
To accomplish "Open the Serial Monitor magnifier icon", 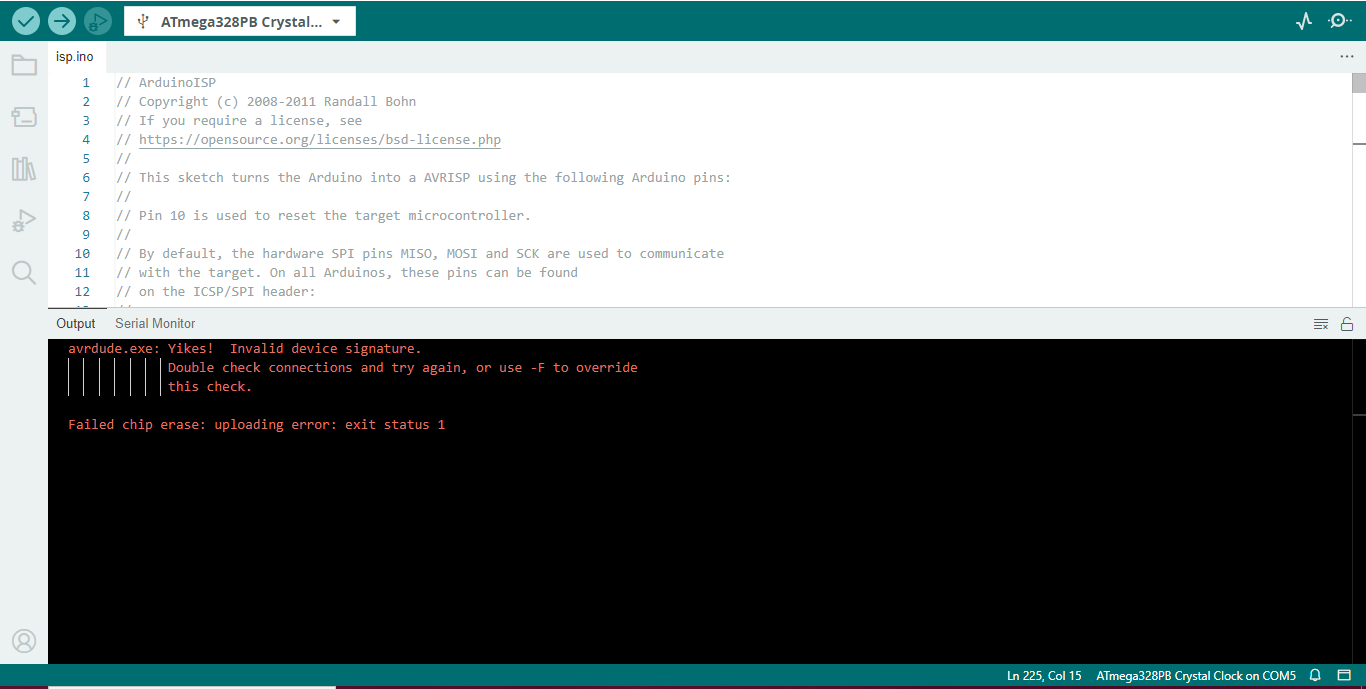I will 1340,20.
